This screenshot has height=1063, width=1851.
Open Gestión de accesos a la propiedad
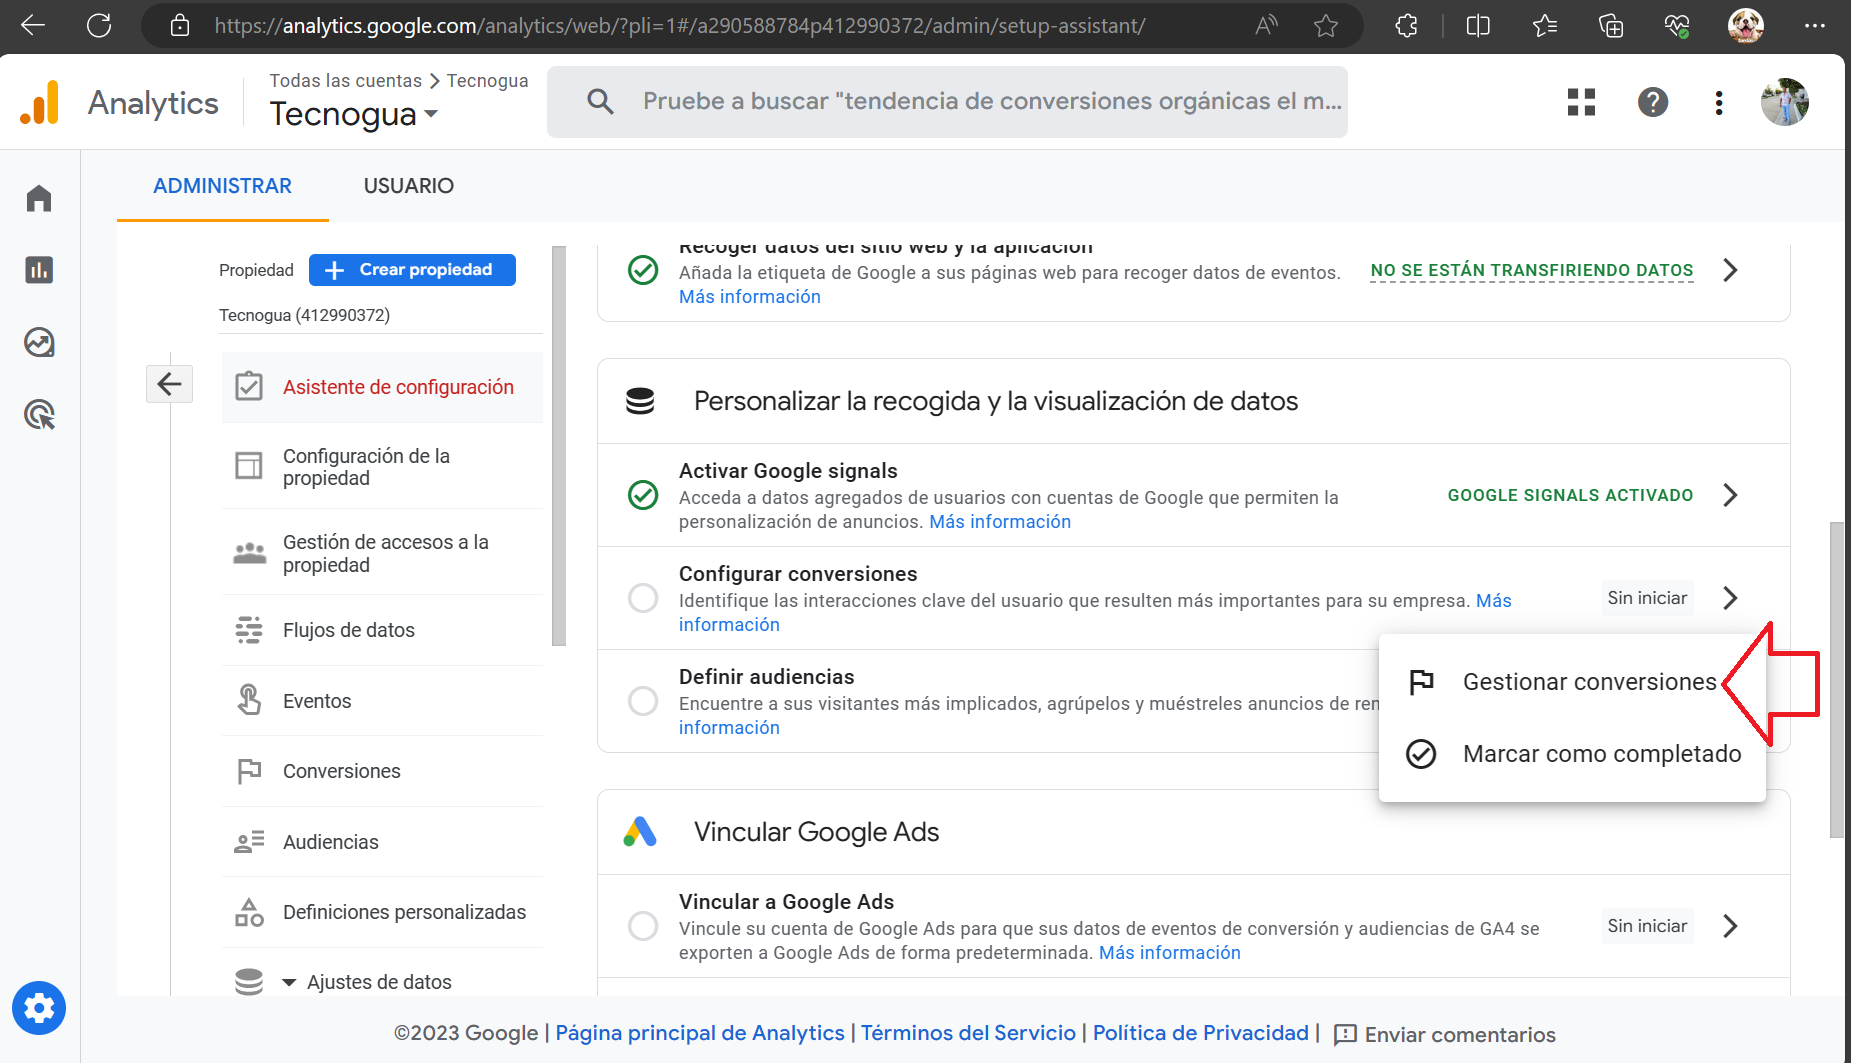pos(382,553)
